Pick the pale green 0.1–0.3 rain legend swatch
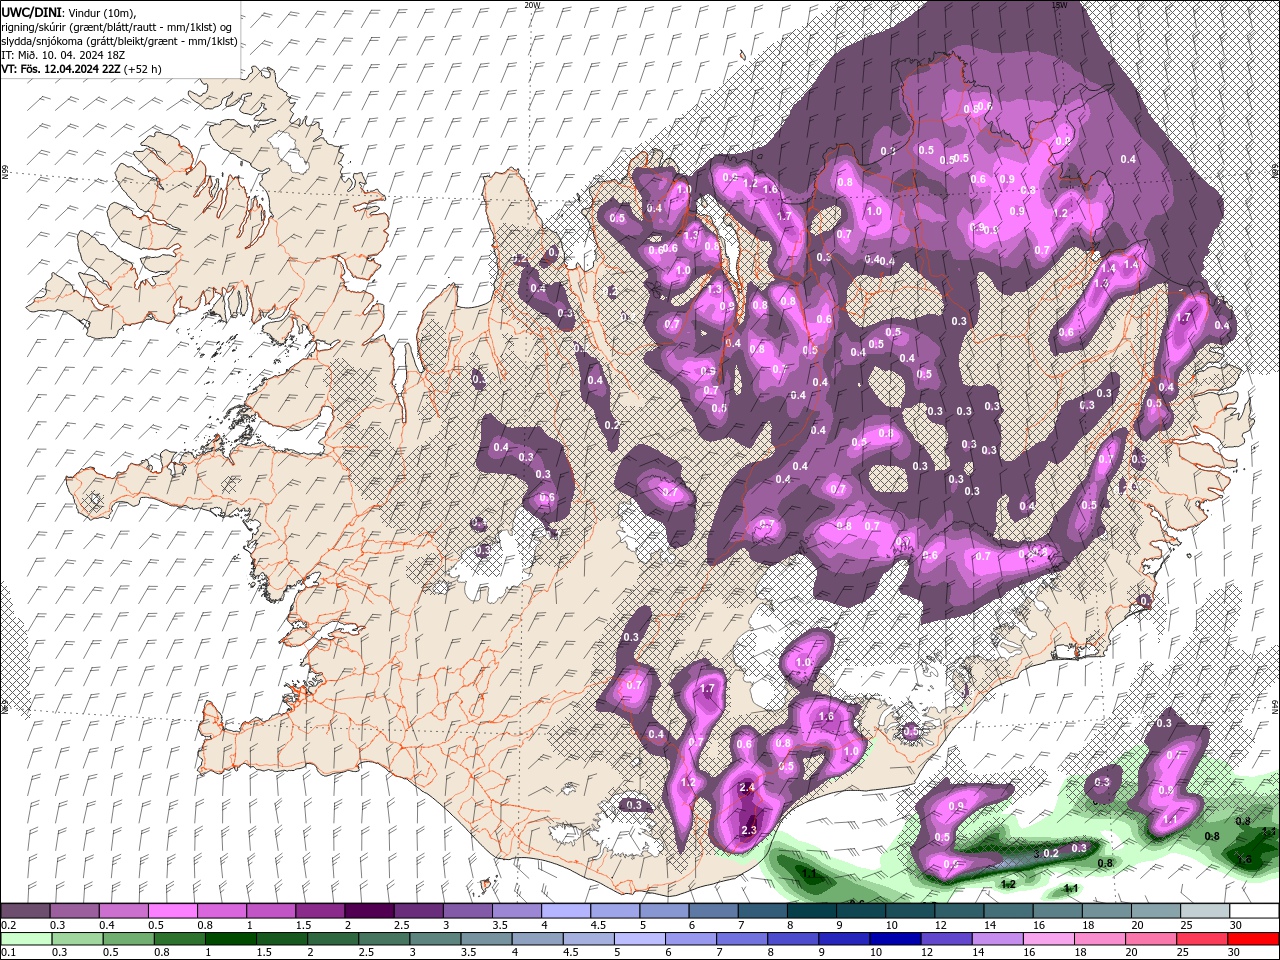 tap(25, 938)
